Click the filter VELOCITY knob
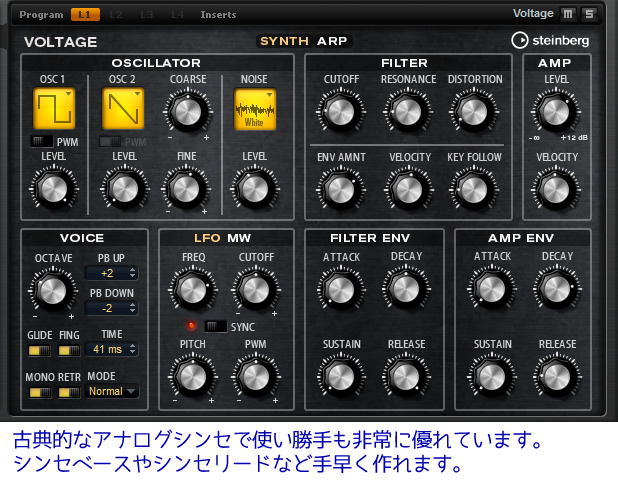 pos(409,189)
